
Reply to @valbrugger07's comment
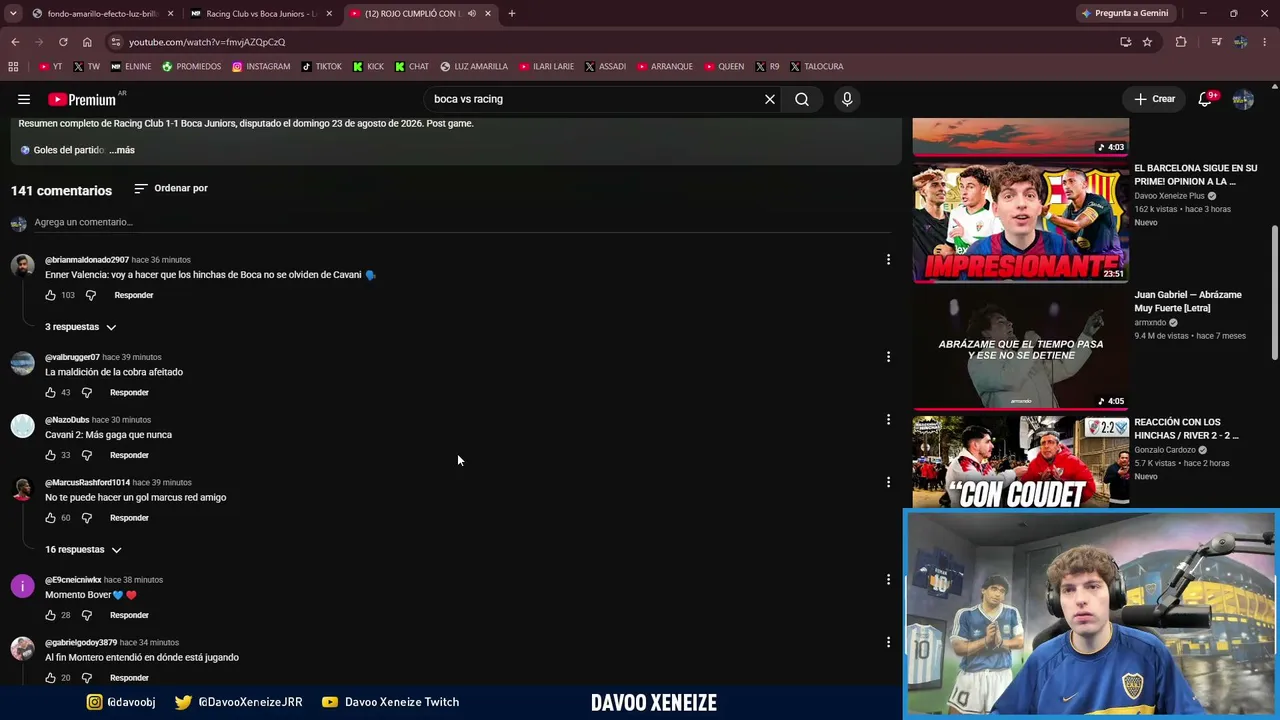point(129,392)
